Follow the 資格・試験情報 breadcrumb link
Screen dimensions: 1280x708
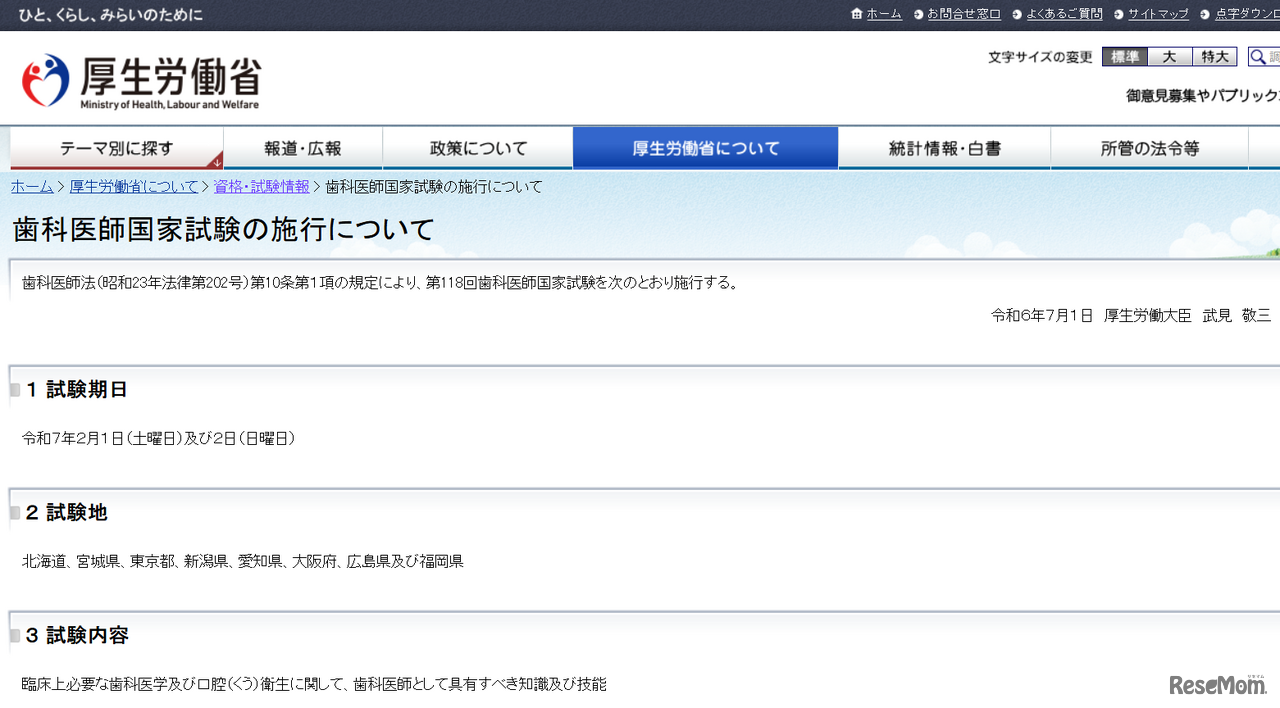point(261,187)
